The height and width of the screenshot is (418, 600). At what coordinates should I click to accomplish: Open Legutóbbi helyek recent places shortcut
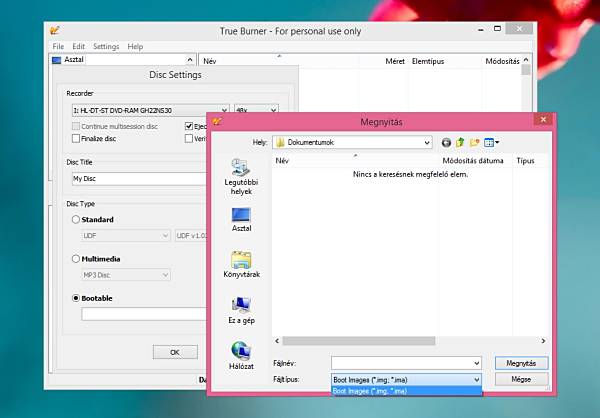(241, 177)
